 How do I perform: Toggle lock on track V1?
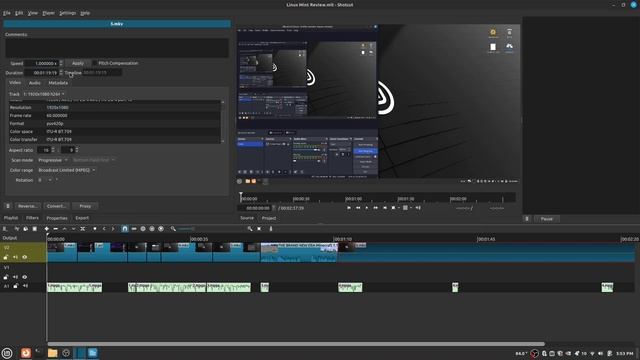coord(6,277)
